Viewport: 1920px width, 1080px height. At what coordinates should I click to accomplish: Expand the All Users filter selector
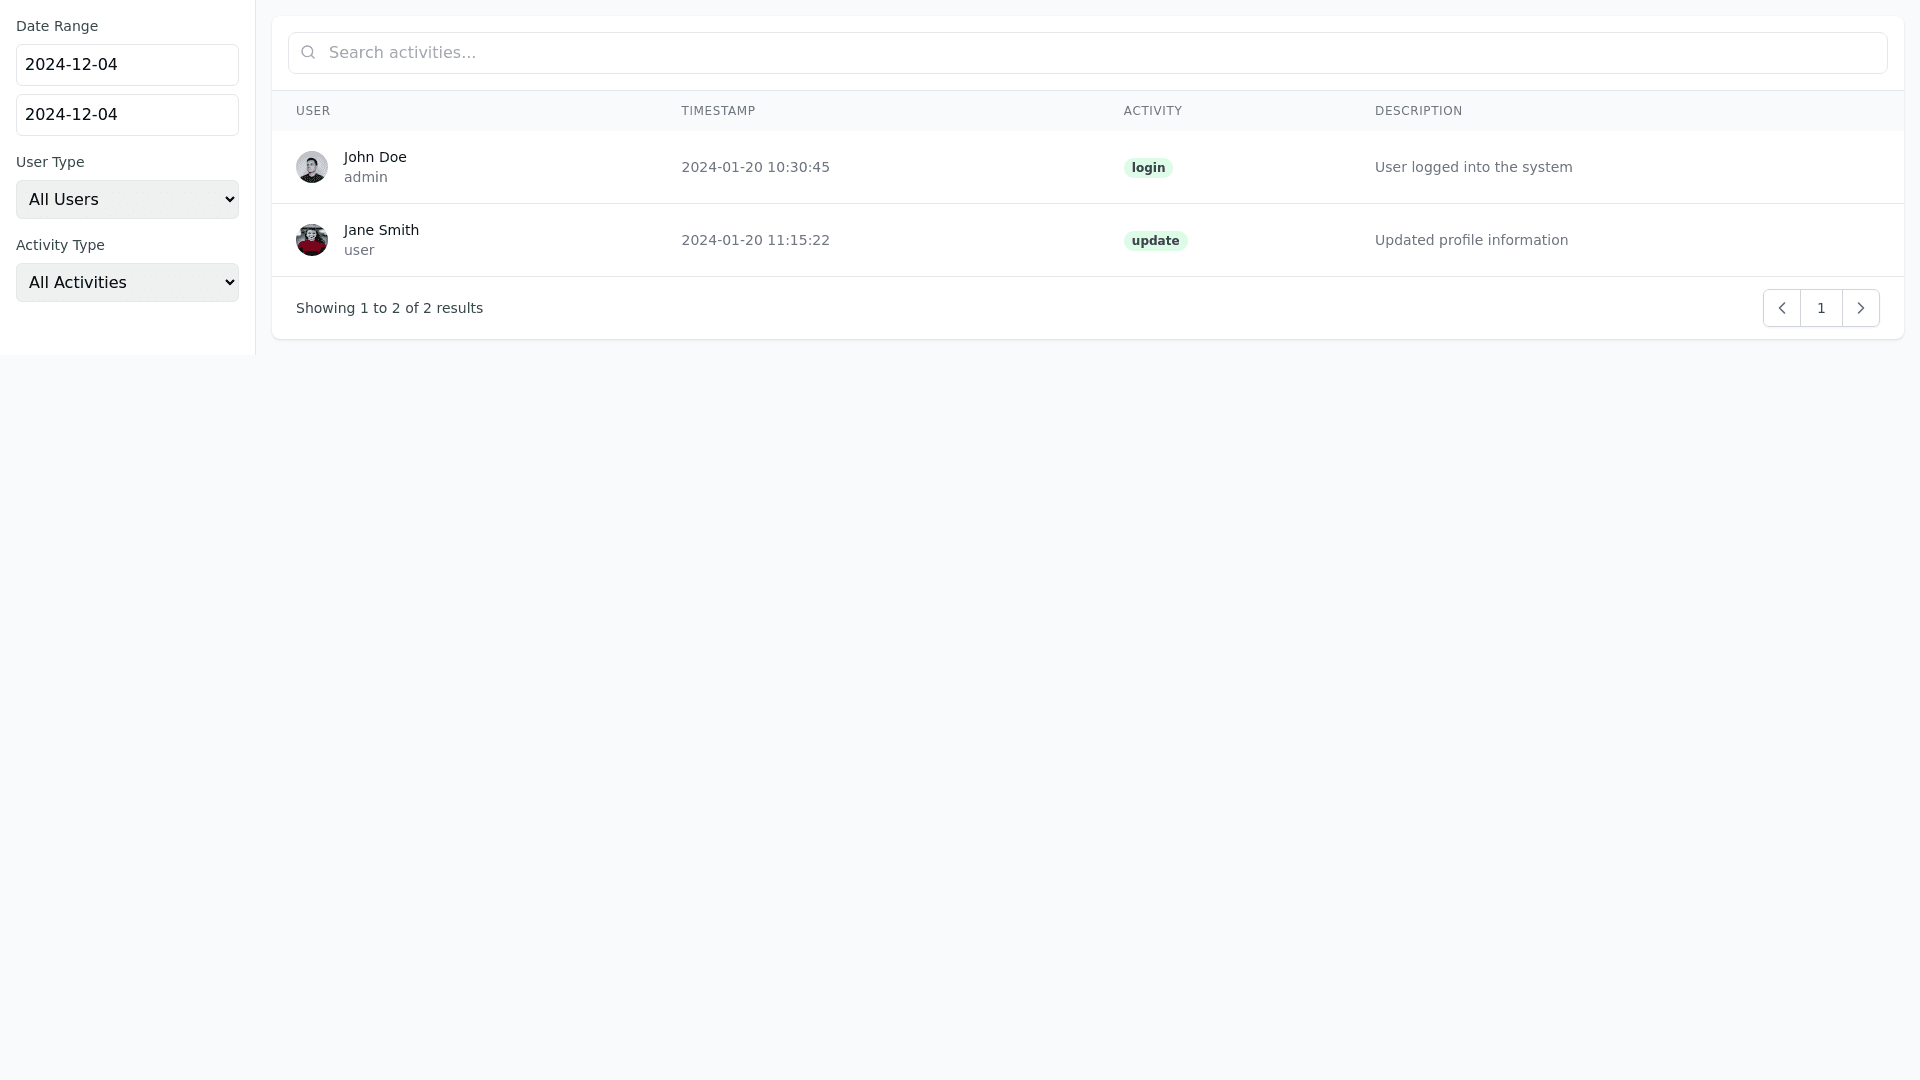(x=127, y=199)
